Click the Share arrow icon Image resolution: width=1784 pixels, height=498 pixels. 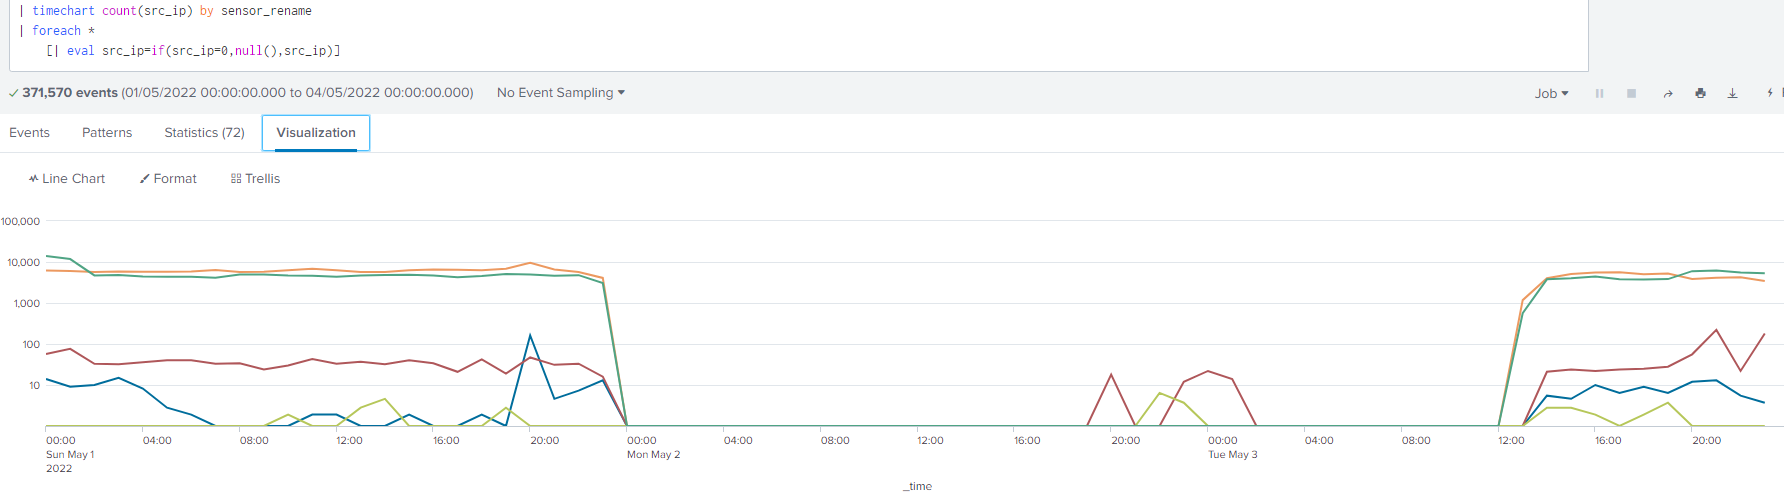(x=1667, y=93)
